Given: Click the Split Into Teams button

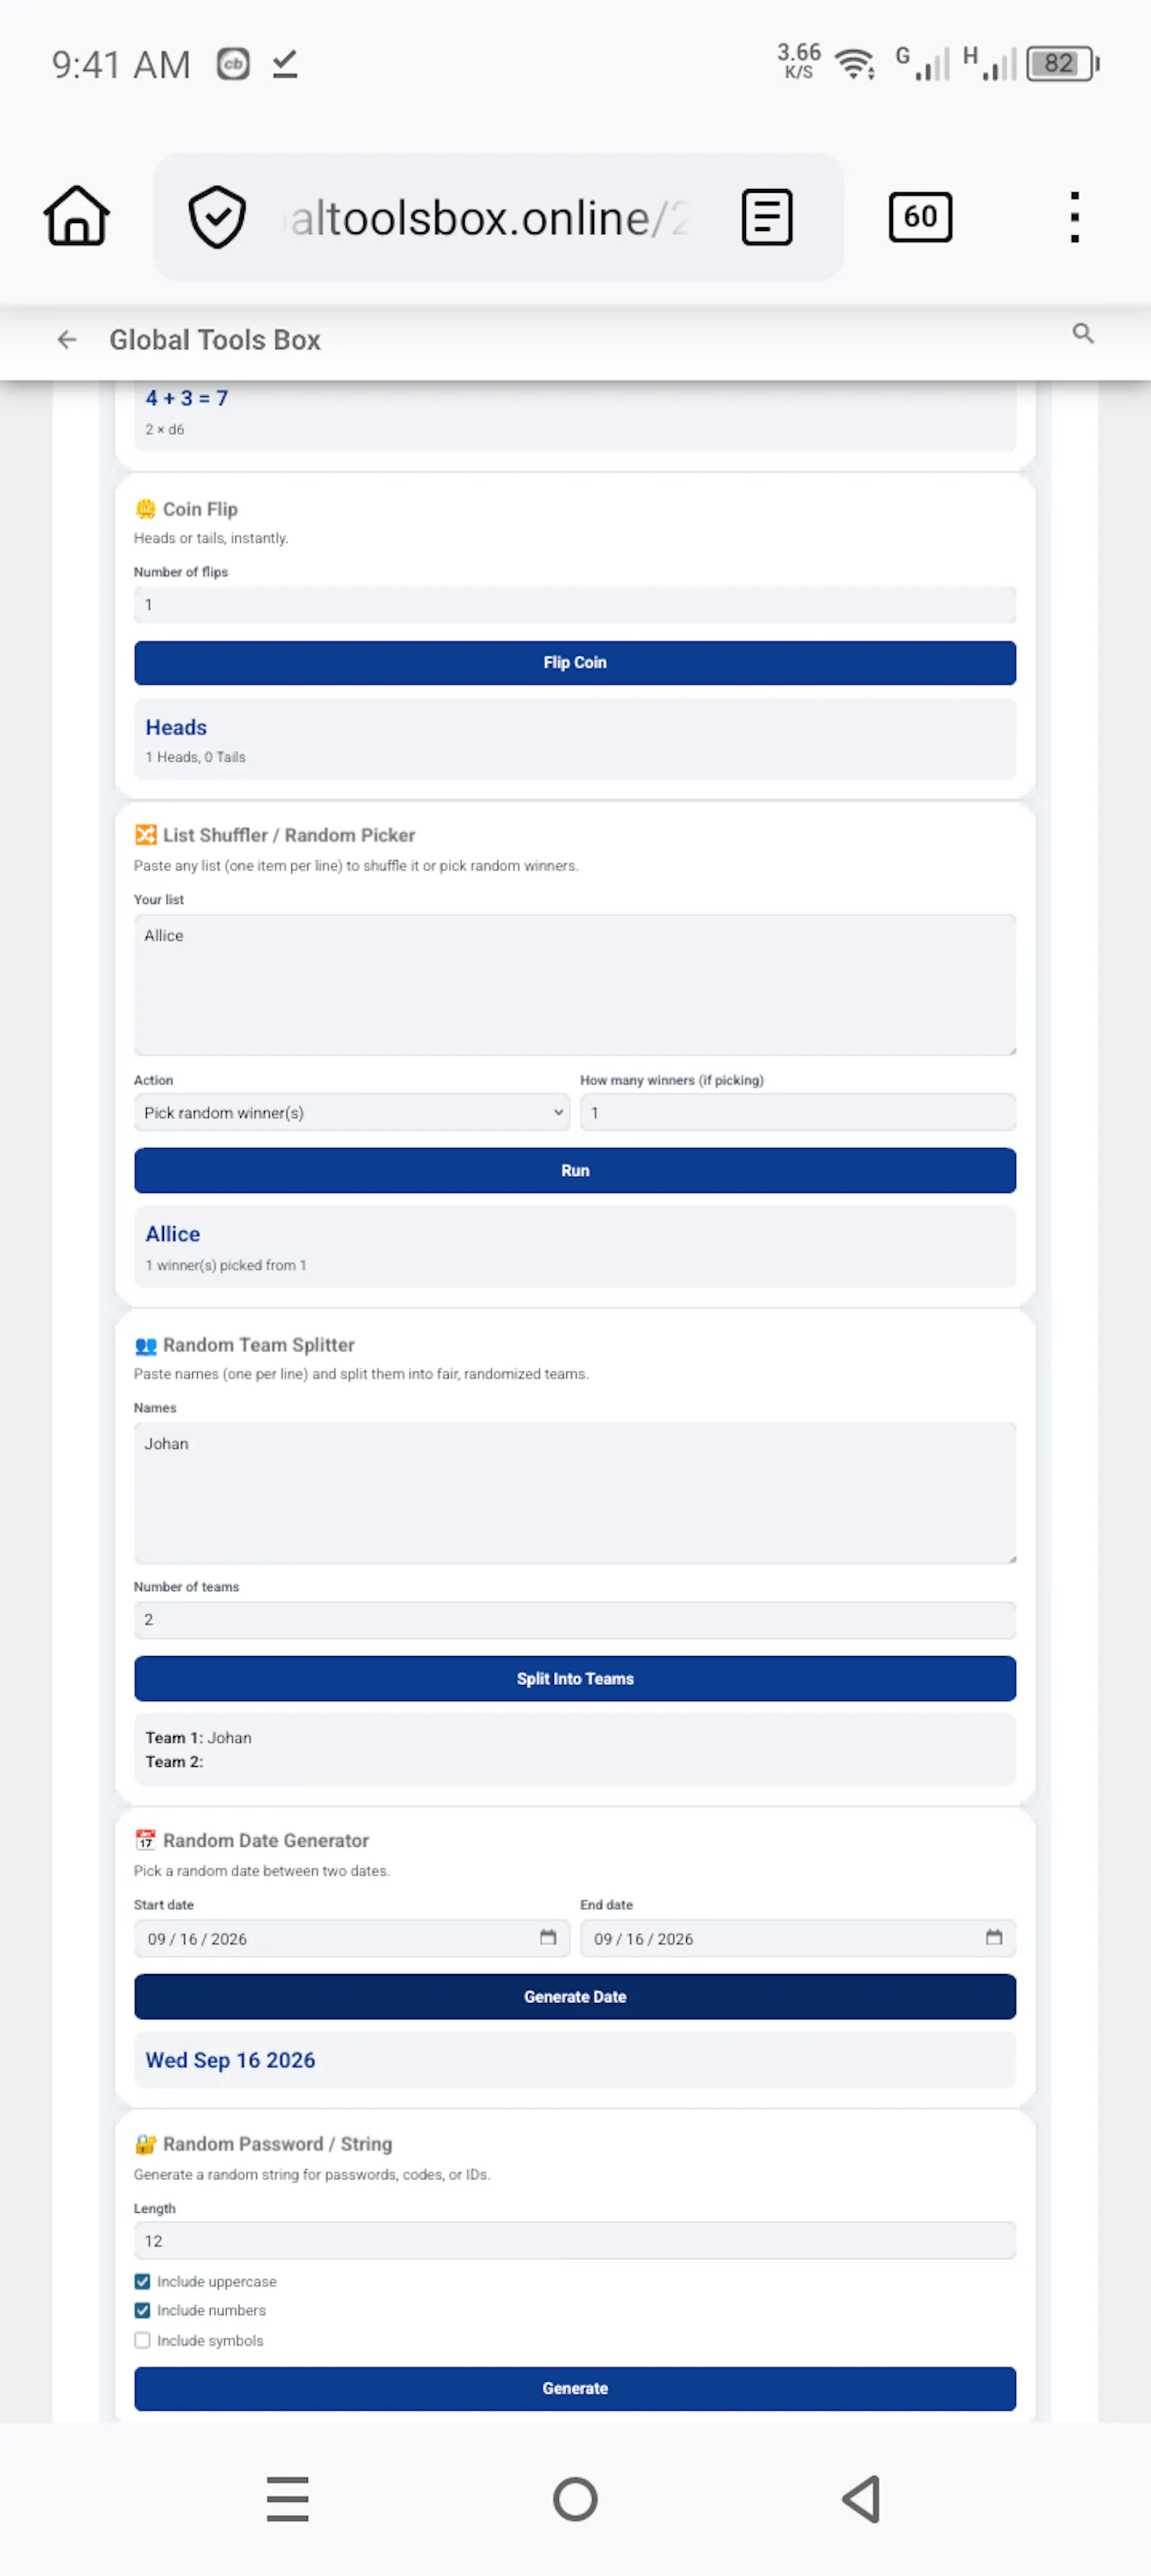Looking at the screenshot, I should [x=575, y=1678].
